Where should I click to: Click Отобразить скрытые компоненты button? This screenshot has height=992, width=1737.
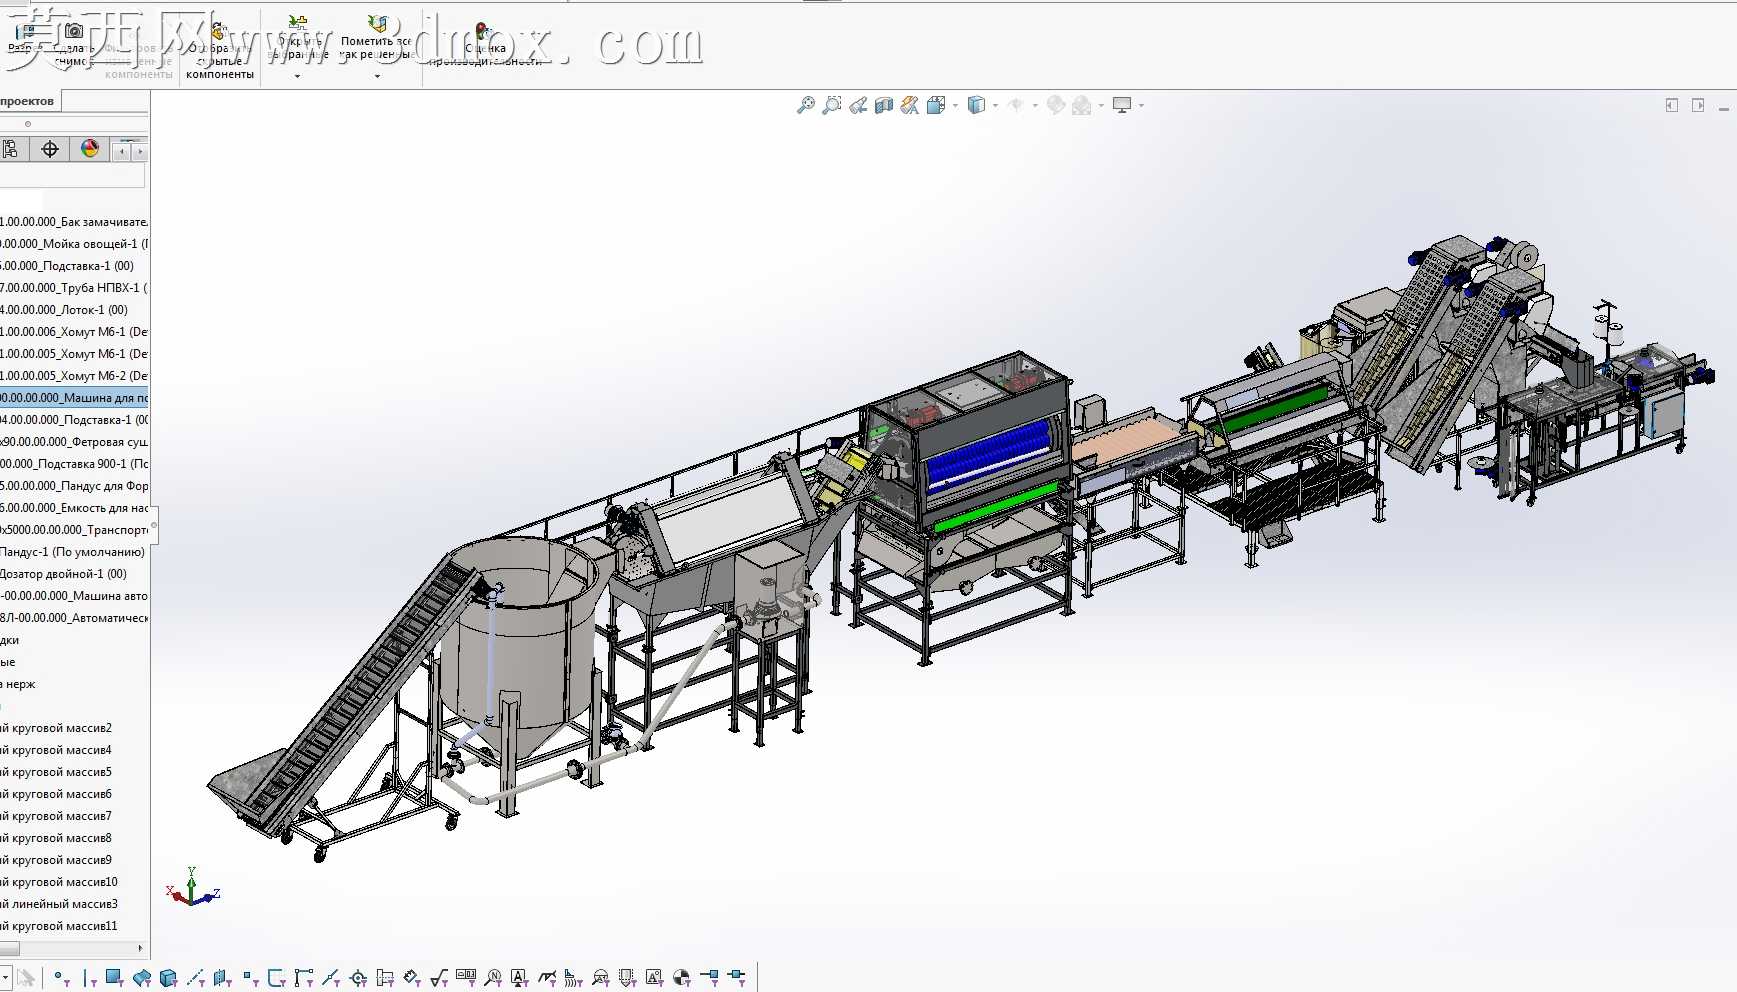pyautogui.click(x=220, y=48)
